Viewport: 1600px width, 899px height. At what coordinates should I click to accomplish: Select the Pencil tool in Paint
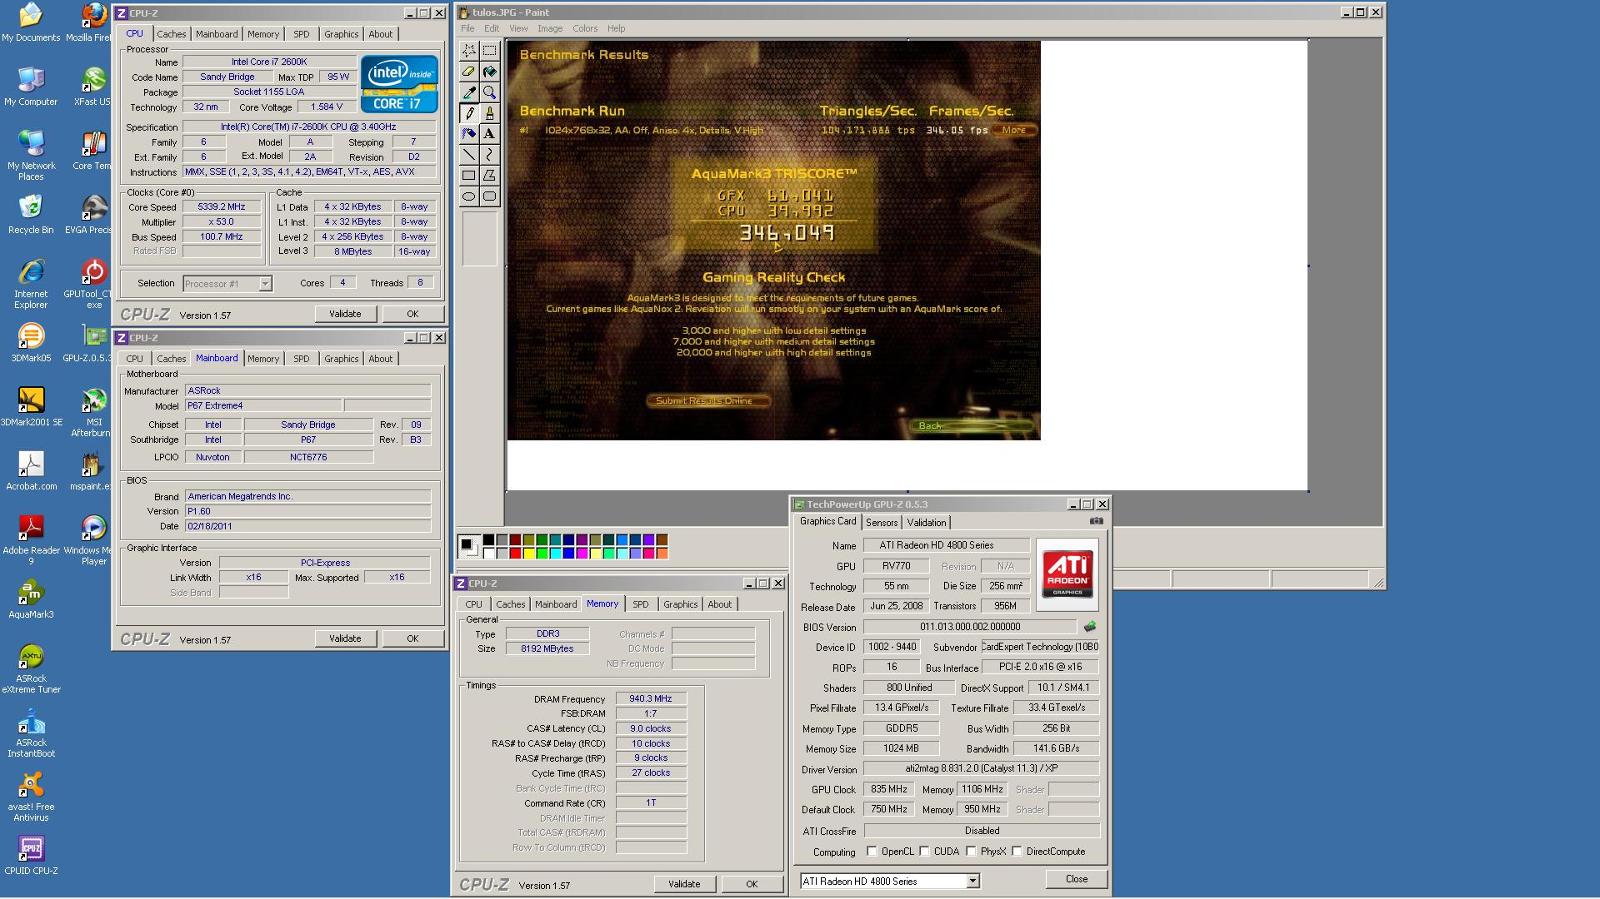point(468,113)
